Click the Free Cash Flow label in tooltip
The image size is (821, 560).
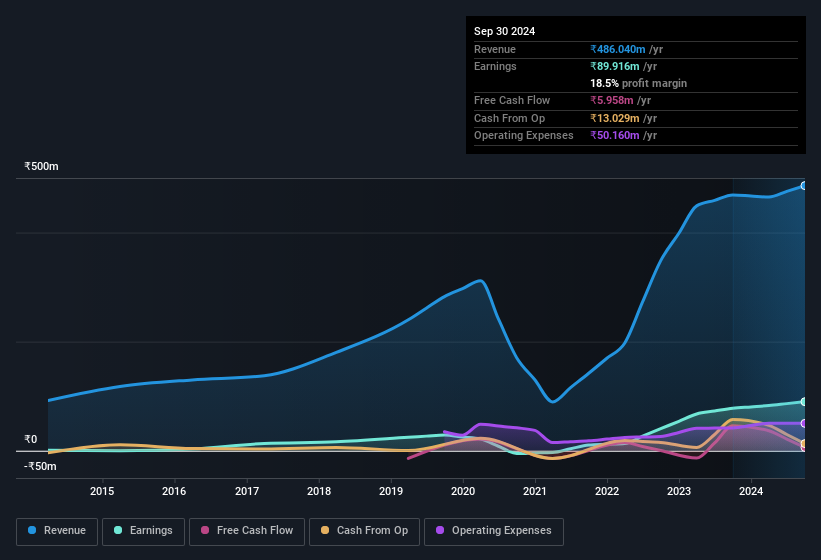(x=512, y=100)
